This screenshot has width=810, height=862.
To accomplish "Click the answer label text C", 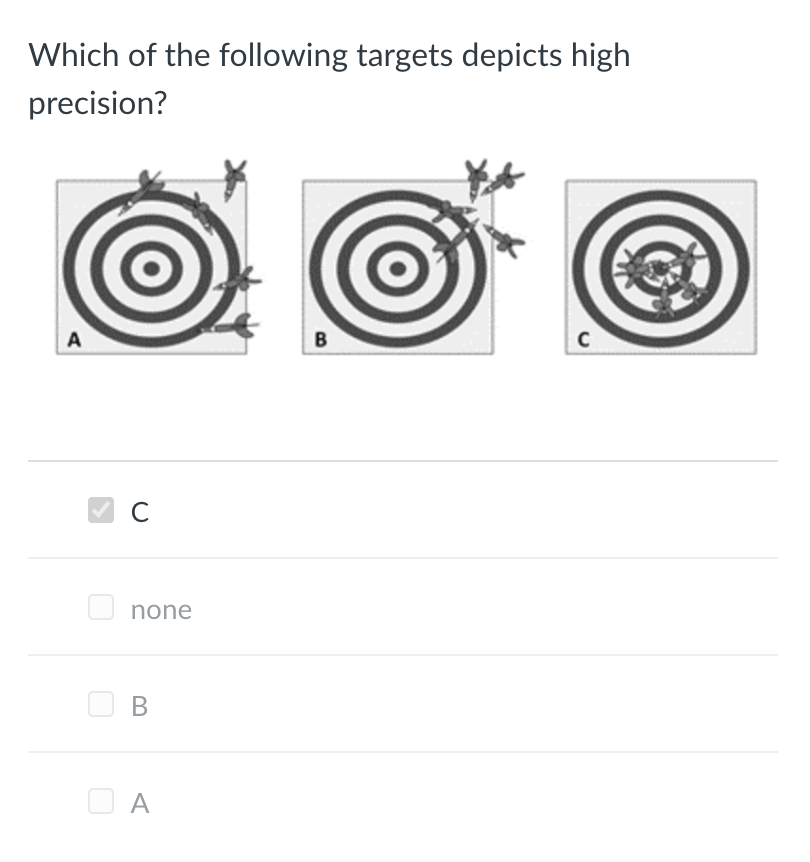I will pyautogui.click(x=140, y=512).
